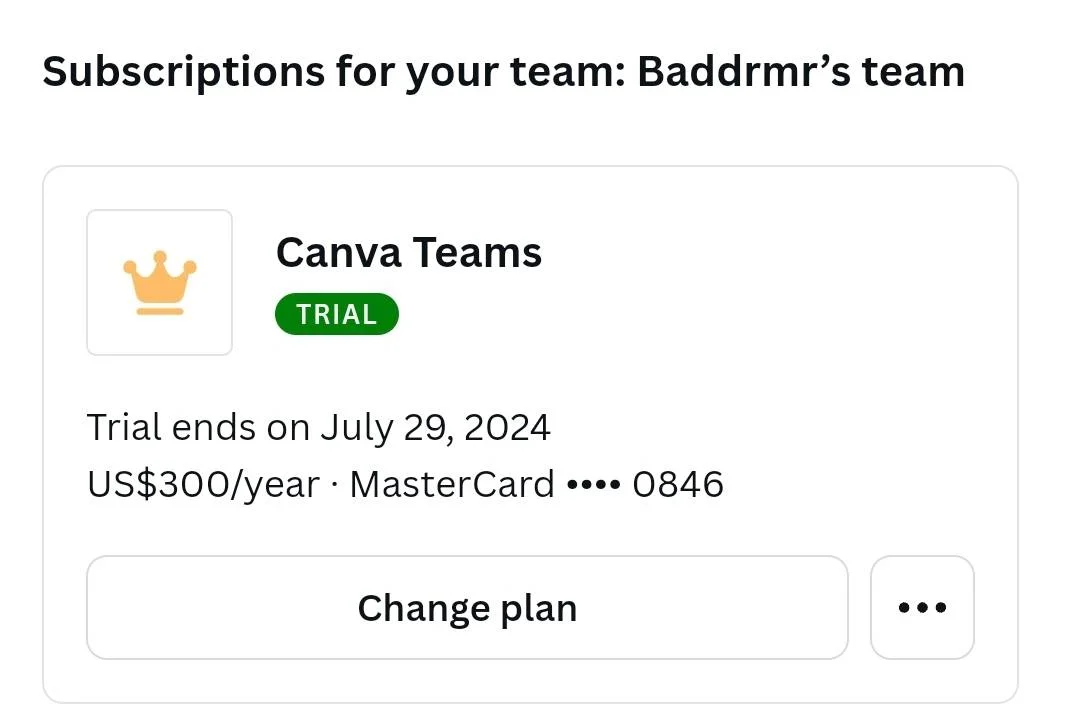Click the Canva Teams plan title
The image size is (1076, 715).
409,253
